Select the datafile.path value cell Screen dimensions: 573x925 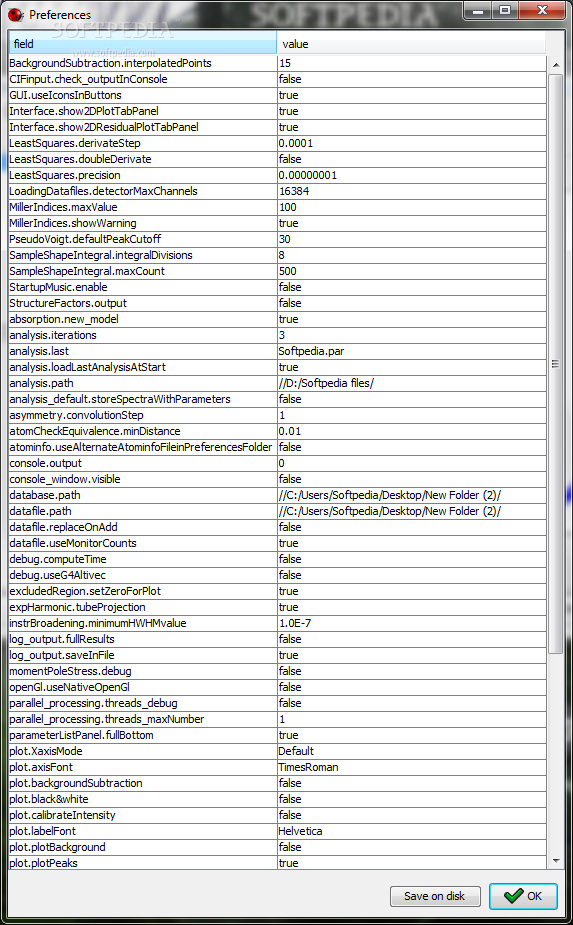tap(411, 511)
